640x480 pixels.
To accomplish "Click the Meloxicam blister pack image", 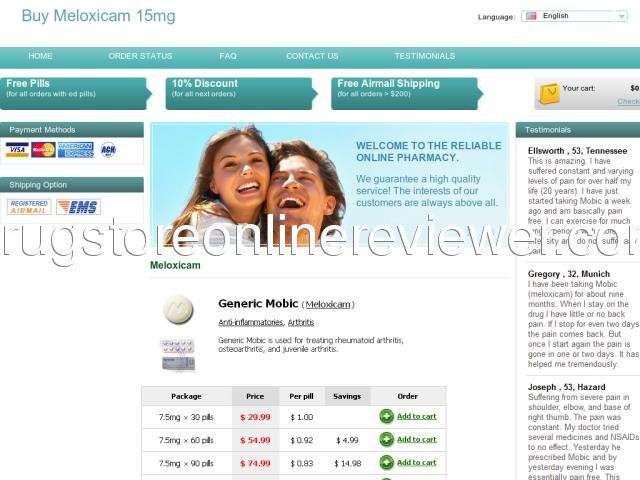I will 178,355.
